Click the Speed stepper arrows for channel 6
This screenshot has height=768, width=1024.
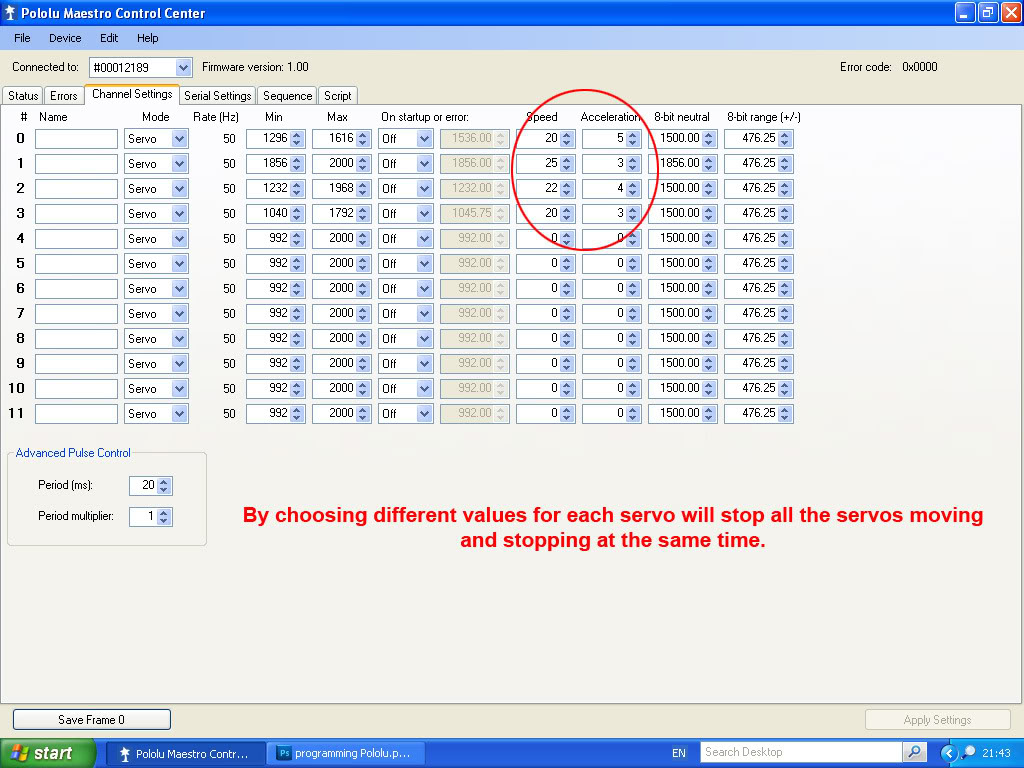click(567, 289)
